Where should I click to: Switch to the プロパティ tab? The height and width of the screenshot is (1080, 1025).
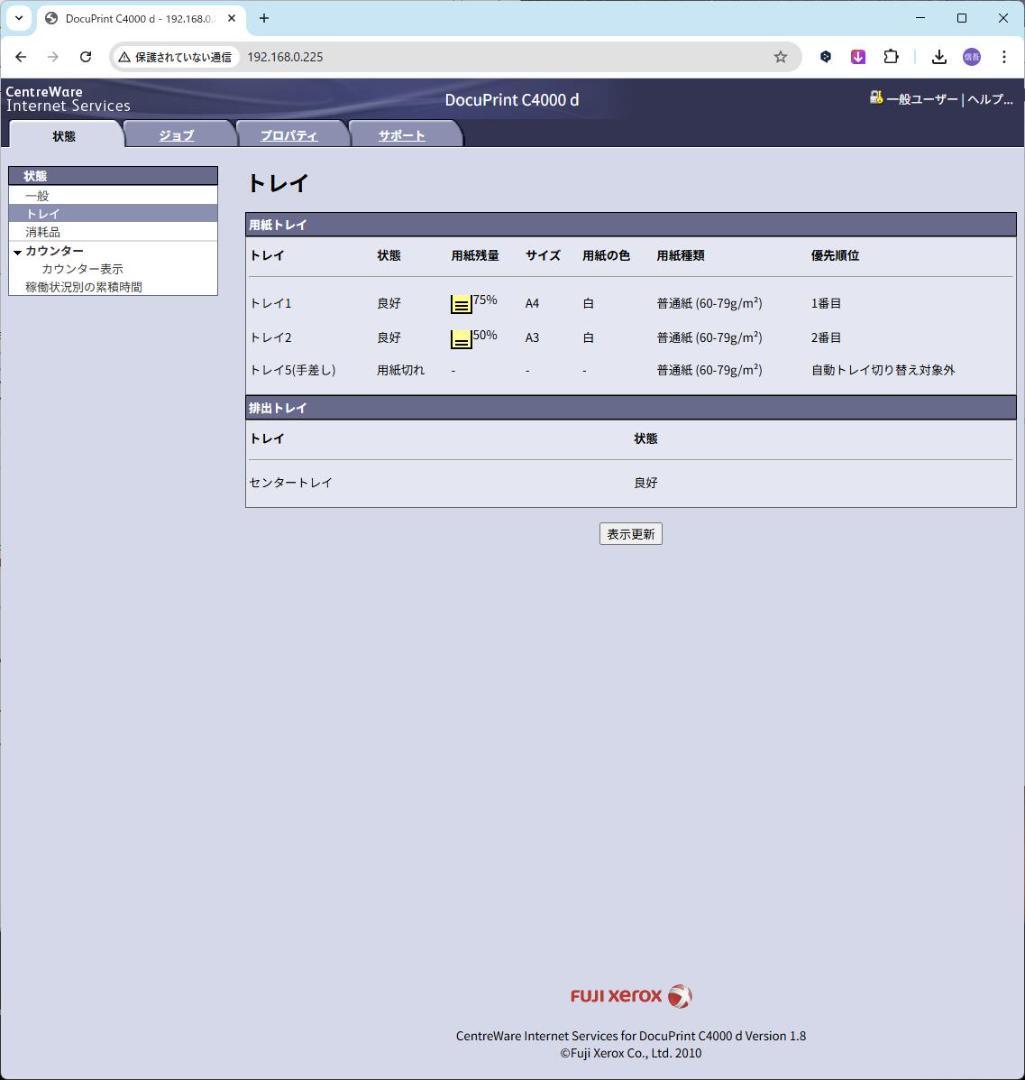[x=289, y=136]
